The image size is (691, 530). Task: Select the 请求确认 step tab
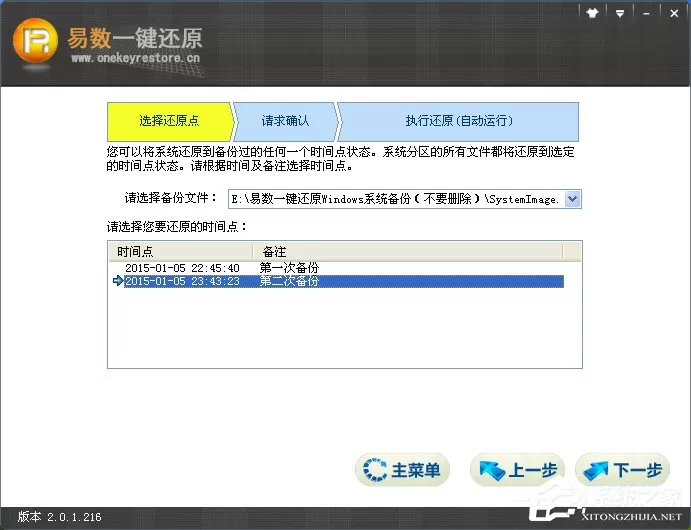coord(285,121)
